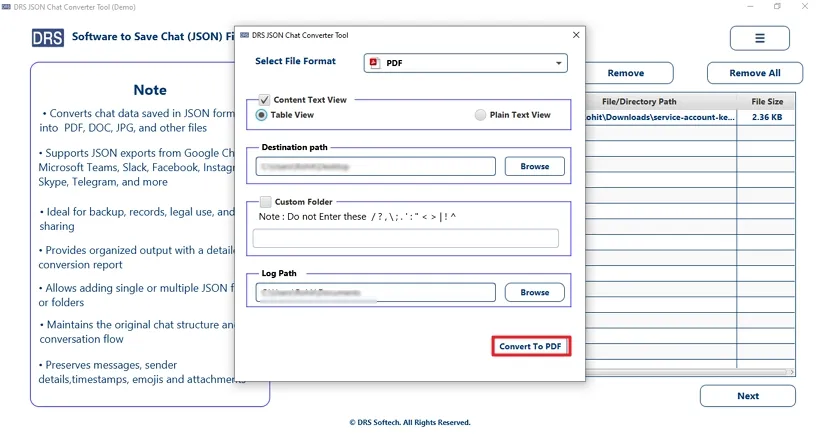Click the Convert To PDF button

pos(530,346)
